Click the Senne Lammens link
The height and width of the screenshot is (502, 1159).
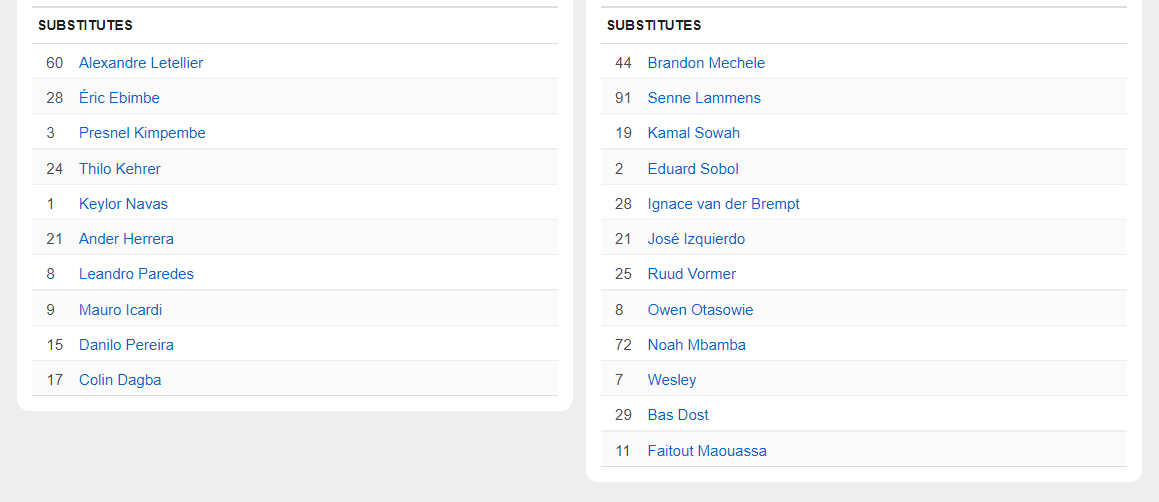[x=704, y=98]
